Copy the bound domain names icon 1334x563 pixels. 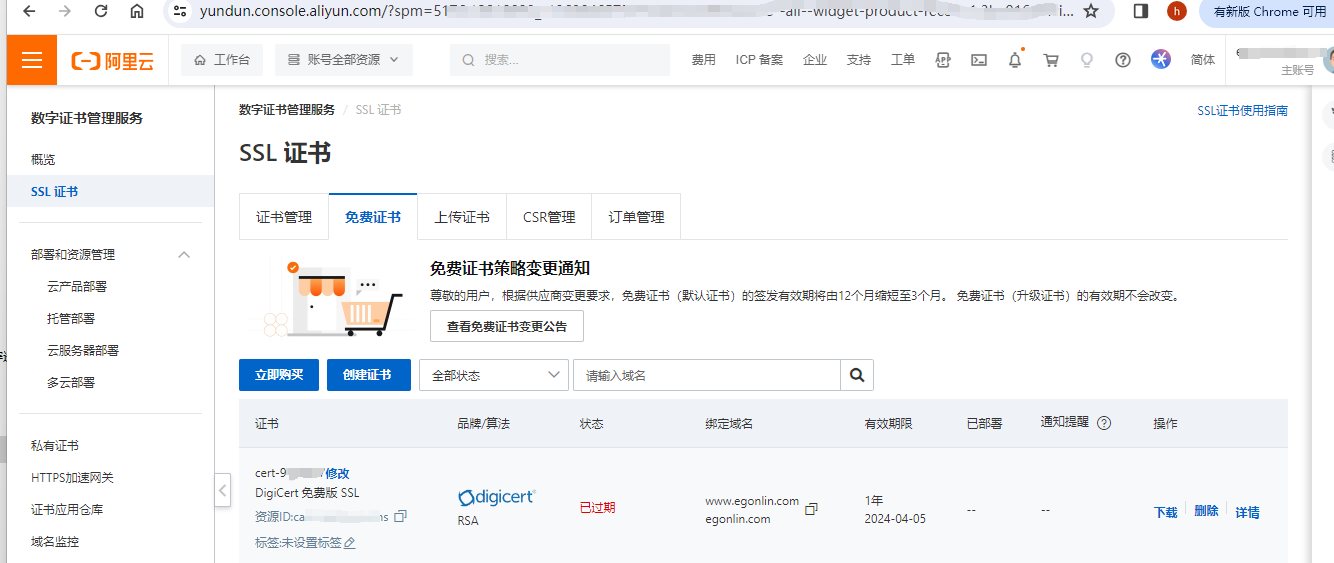[x=811, y=509]
